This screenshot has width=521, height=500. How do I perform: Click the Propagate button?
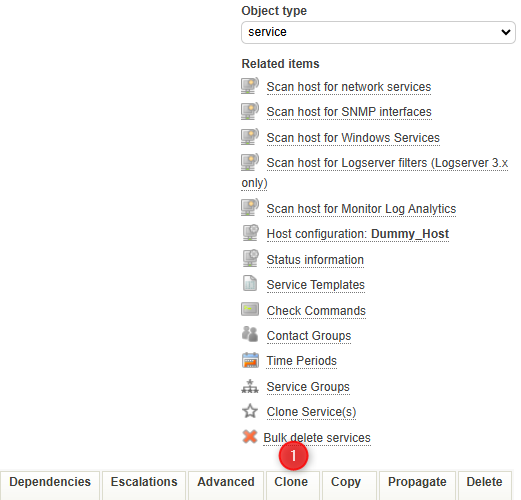pos(417,482)
